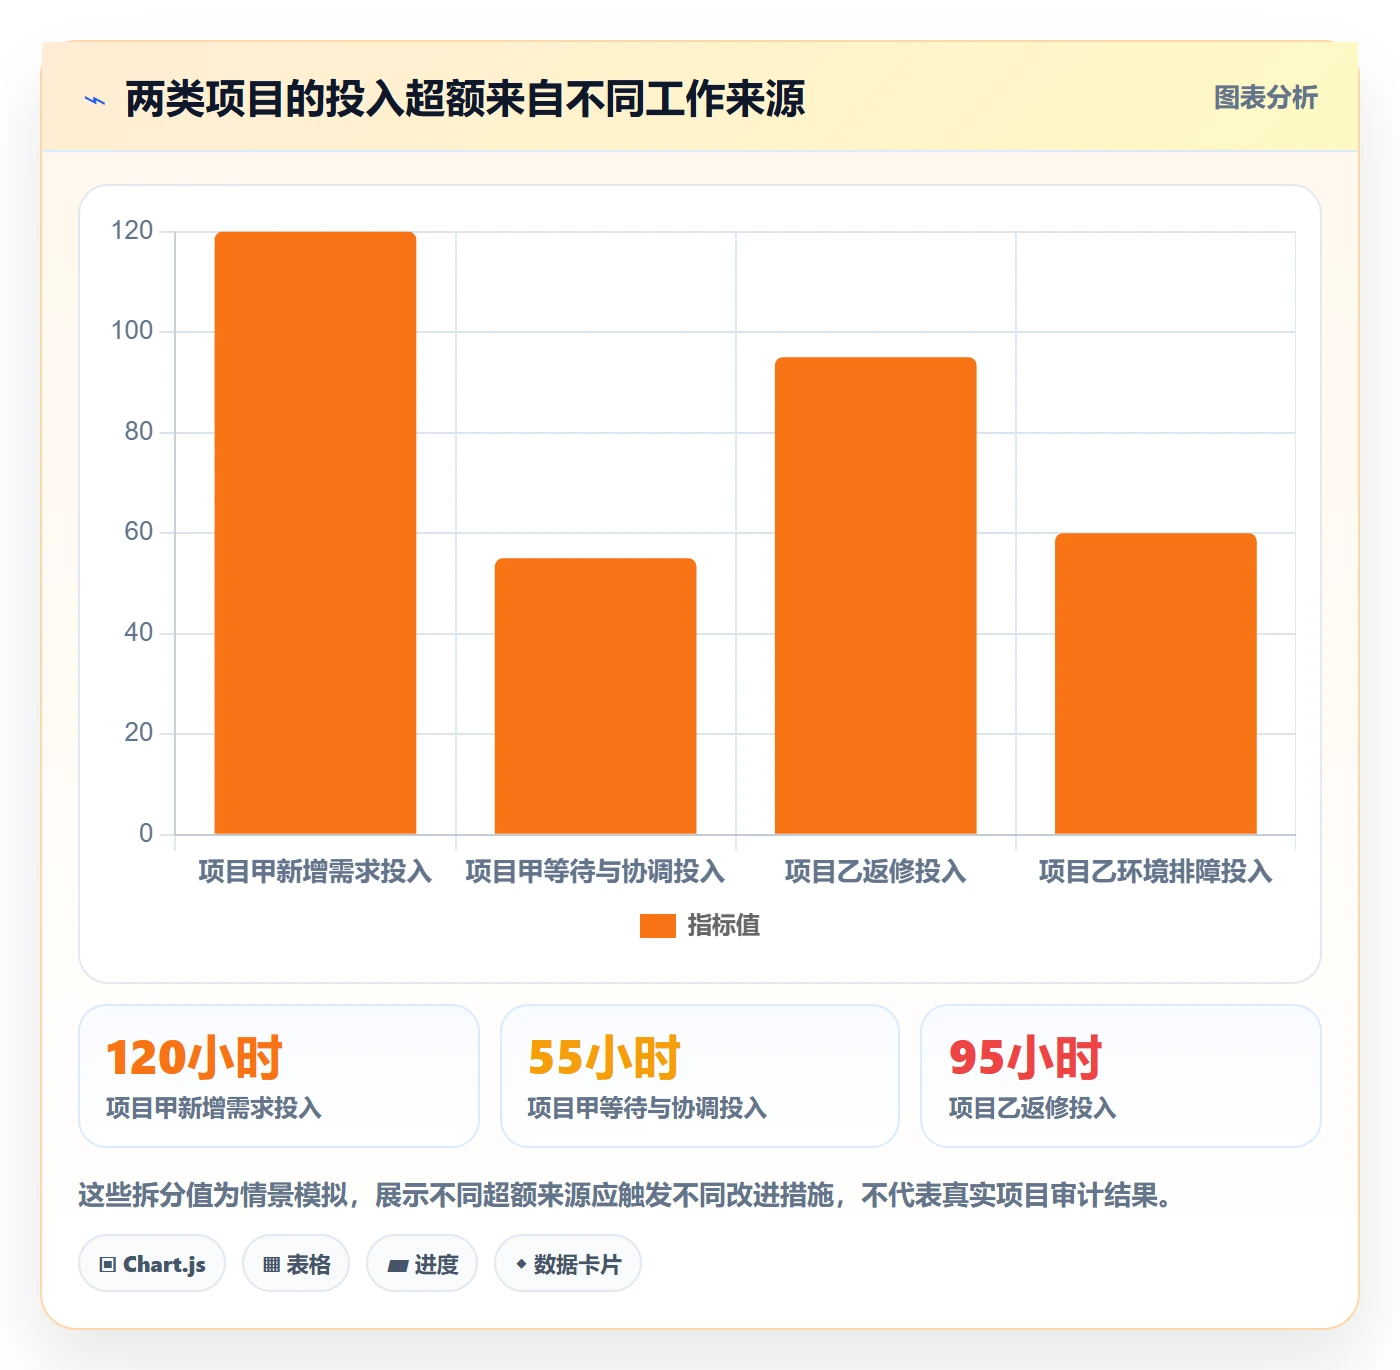
Task: Select the 表格 tag
Action: click(296, 1264)
